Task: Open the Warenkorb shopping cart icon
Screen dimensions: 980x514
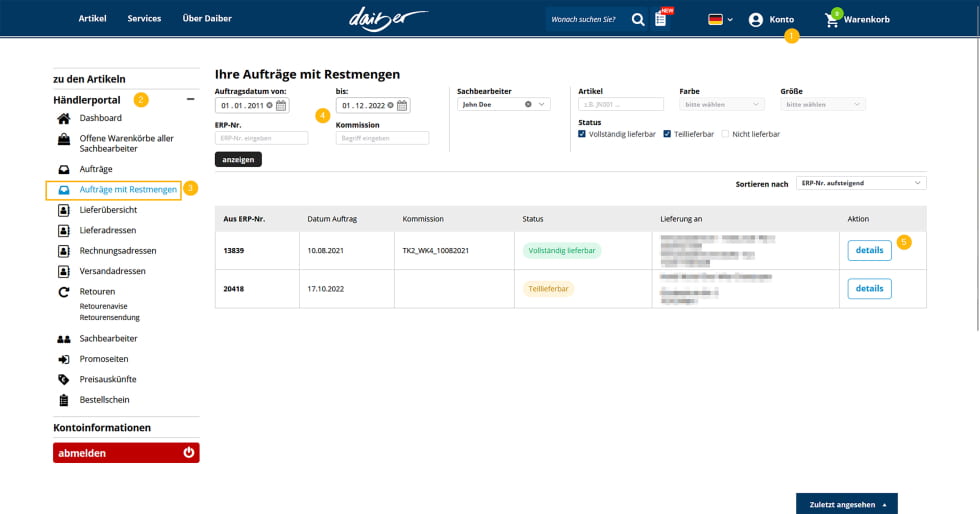Action: pos(832,20)
